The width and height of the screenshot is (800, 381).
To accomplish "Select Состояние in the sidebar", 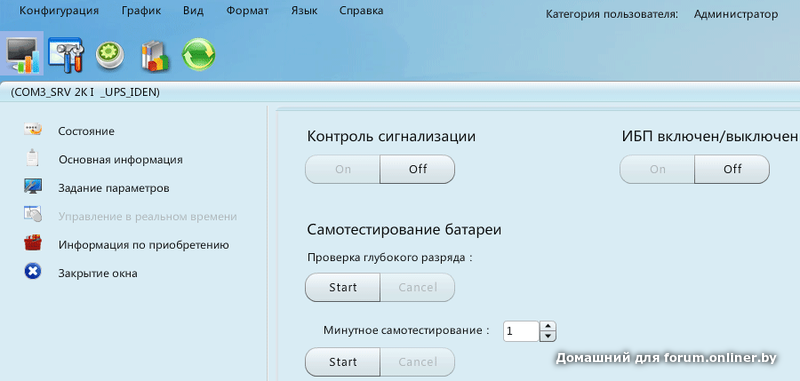I will (x=86, y=131).
